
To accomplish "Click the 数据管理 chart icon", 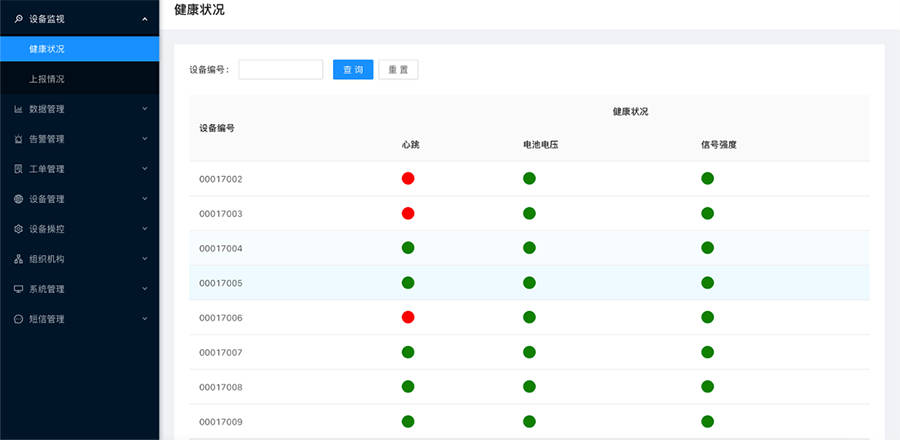I will click(18, 109).
